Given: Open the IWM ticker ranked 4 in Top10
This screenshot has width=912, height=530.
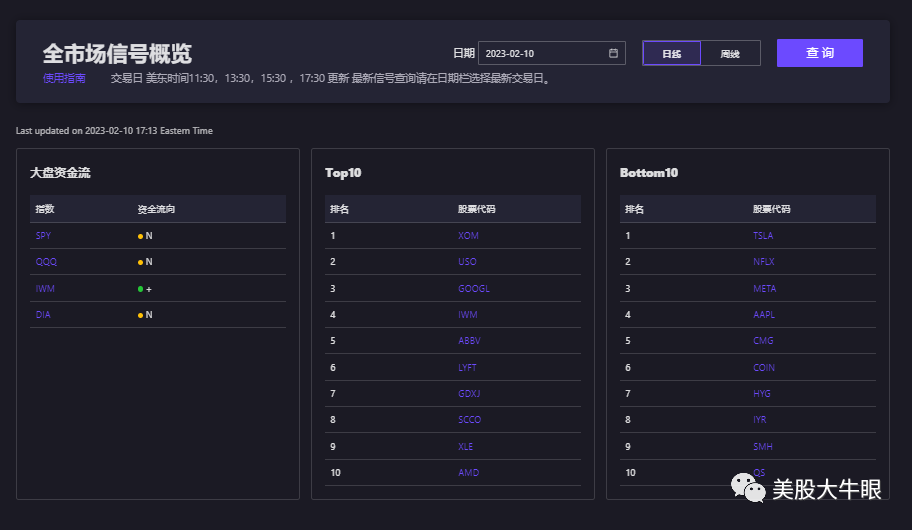Looking at the screenshot, I should (x=468, y=315).
